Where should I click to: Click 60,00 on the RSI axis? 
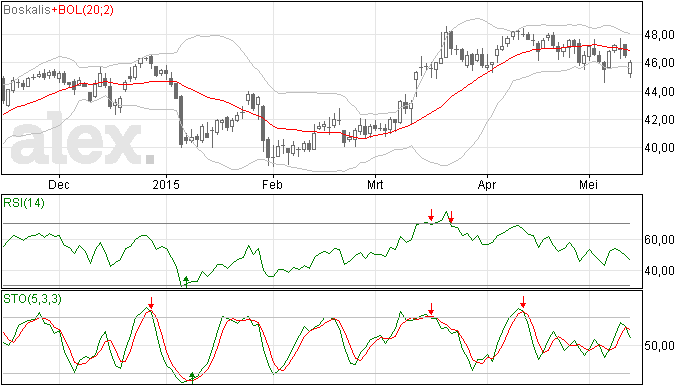coord(659,240)
